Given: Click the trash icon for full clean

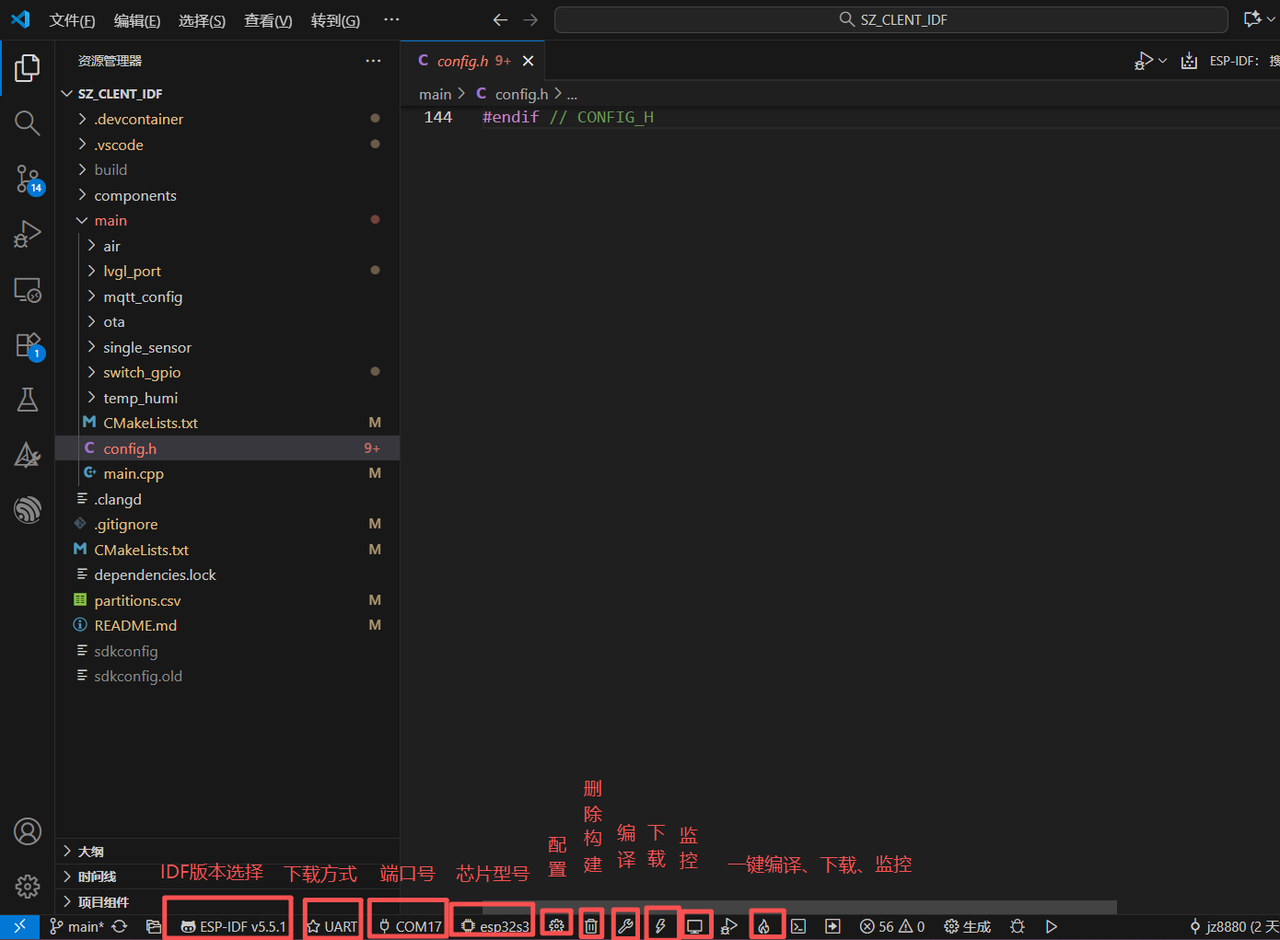Looking at the screenshot, I should coord(591,926).
